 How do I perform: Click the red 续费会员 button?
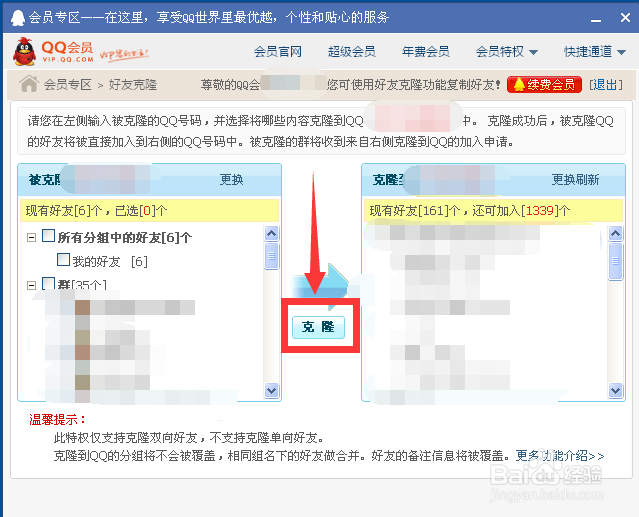pyautogui.click(x=544, y=84)
